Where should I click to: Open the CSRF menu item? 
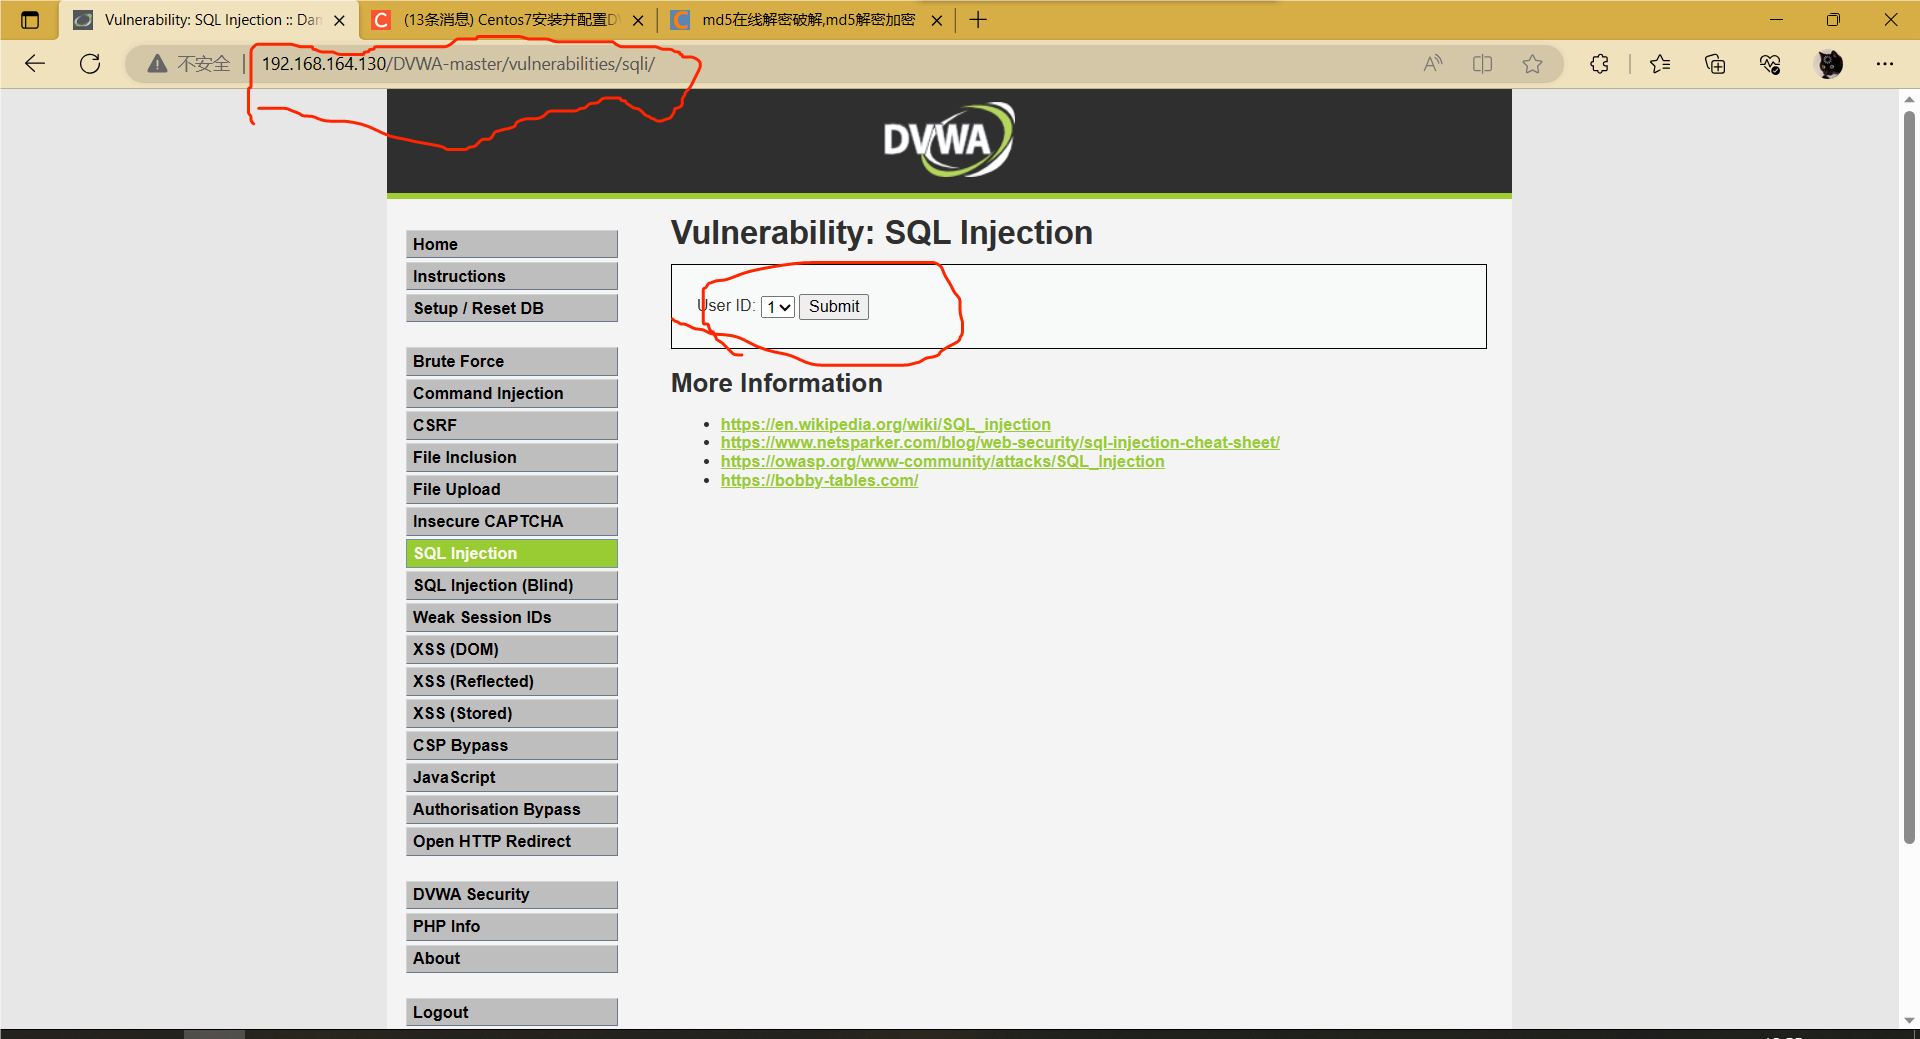[512, 425]
